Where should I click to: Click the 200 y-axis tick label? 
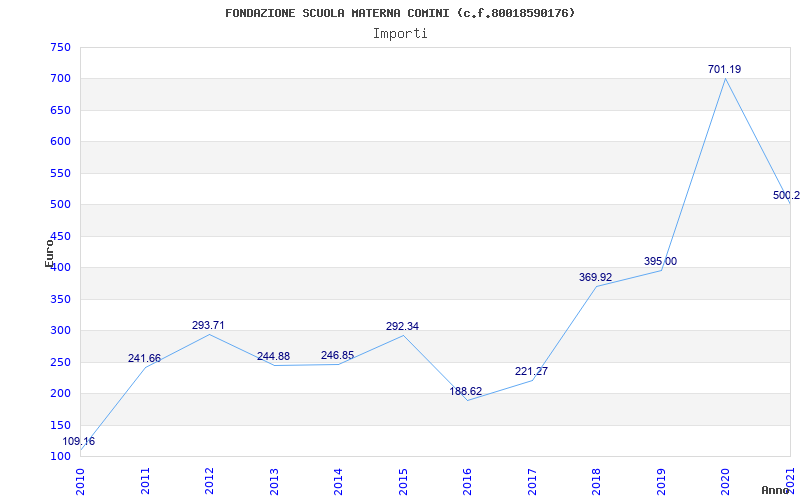pos(60,394)
